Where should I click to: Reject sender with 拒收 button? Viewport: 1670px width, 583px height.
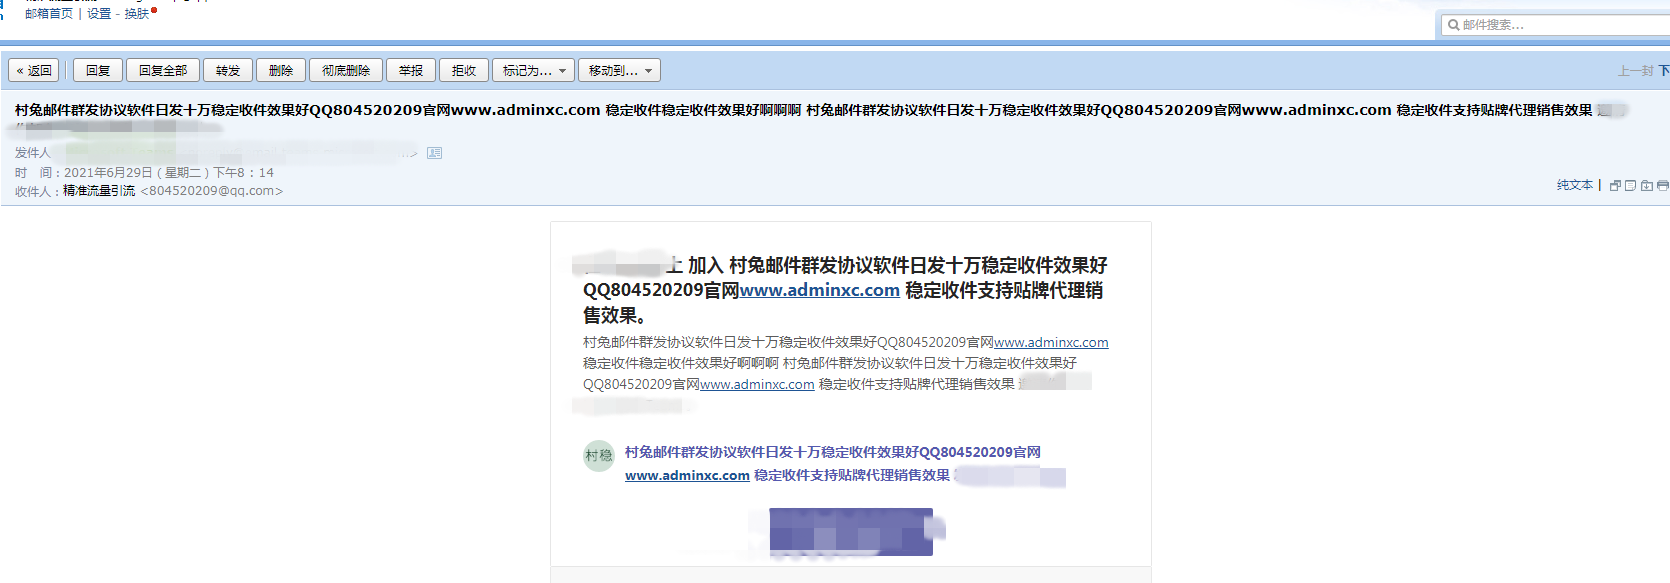click(464, 70)
